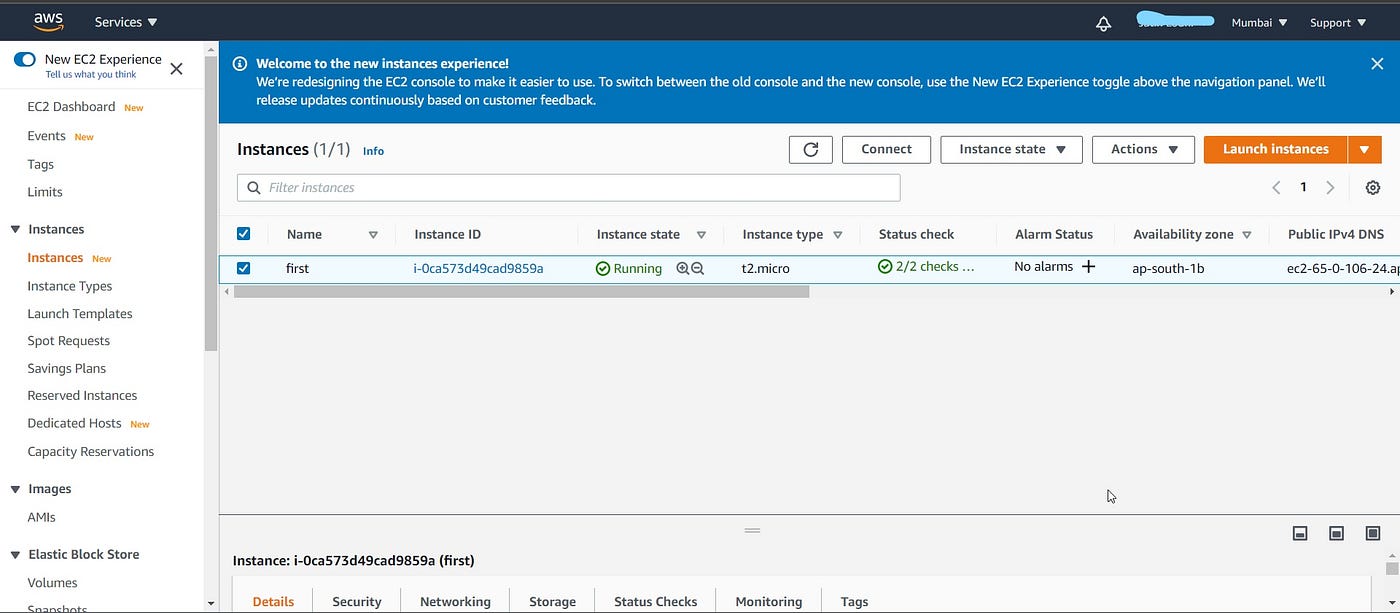Image resolution: width=1400 pixels, height=613 pixels.
Task: Sort by the Instance type column arrow
Action: pos(838,235)
